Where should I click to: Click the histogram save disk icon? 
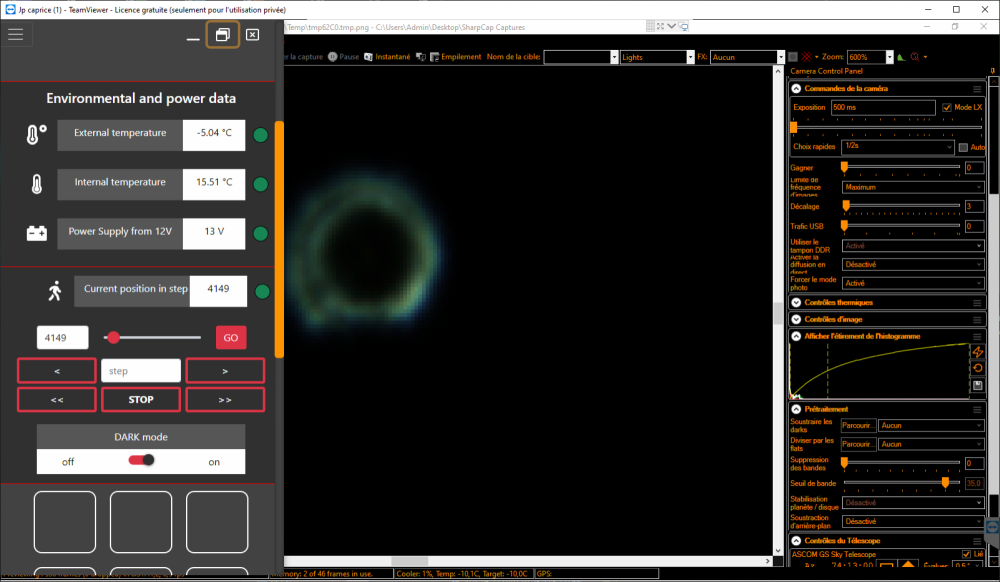978,385
